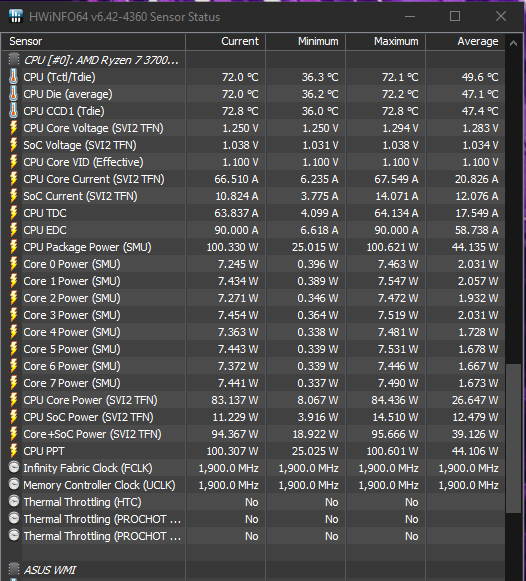
Task: Select the CPU PPT sensor row
Action: coord(253,451)
